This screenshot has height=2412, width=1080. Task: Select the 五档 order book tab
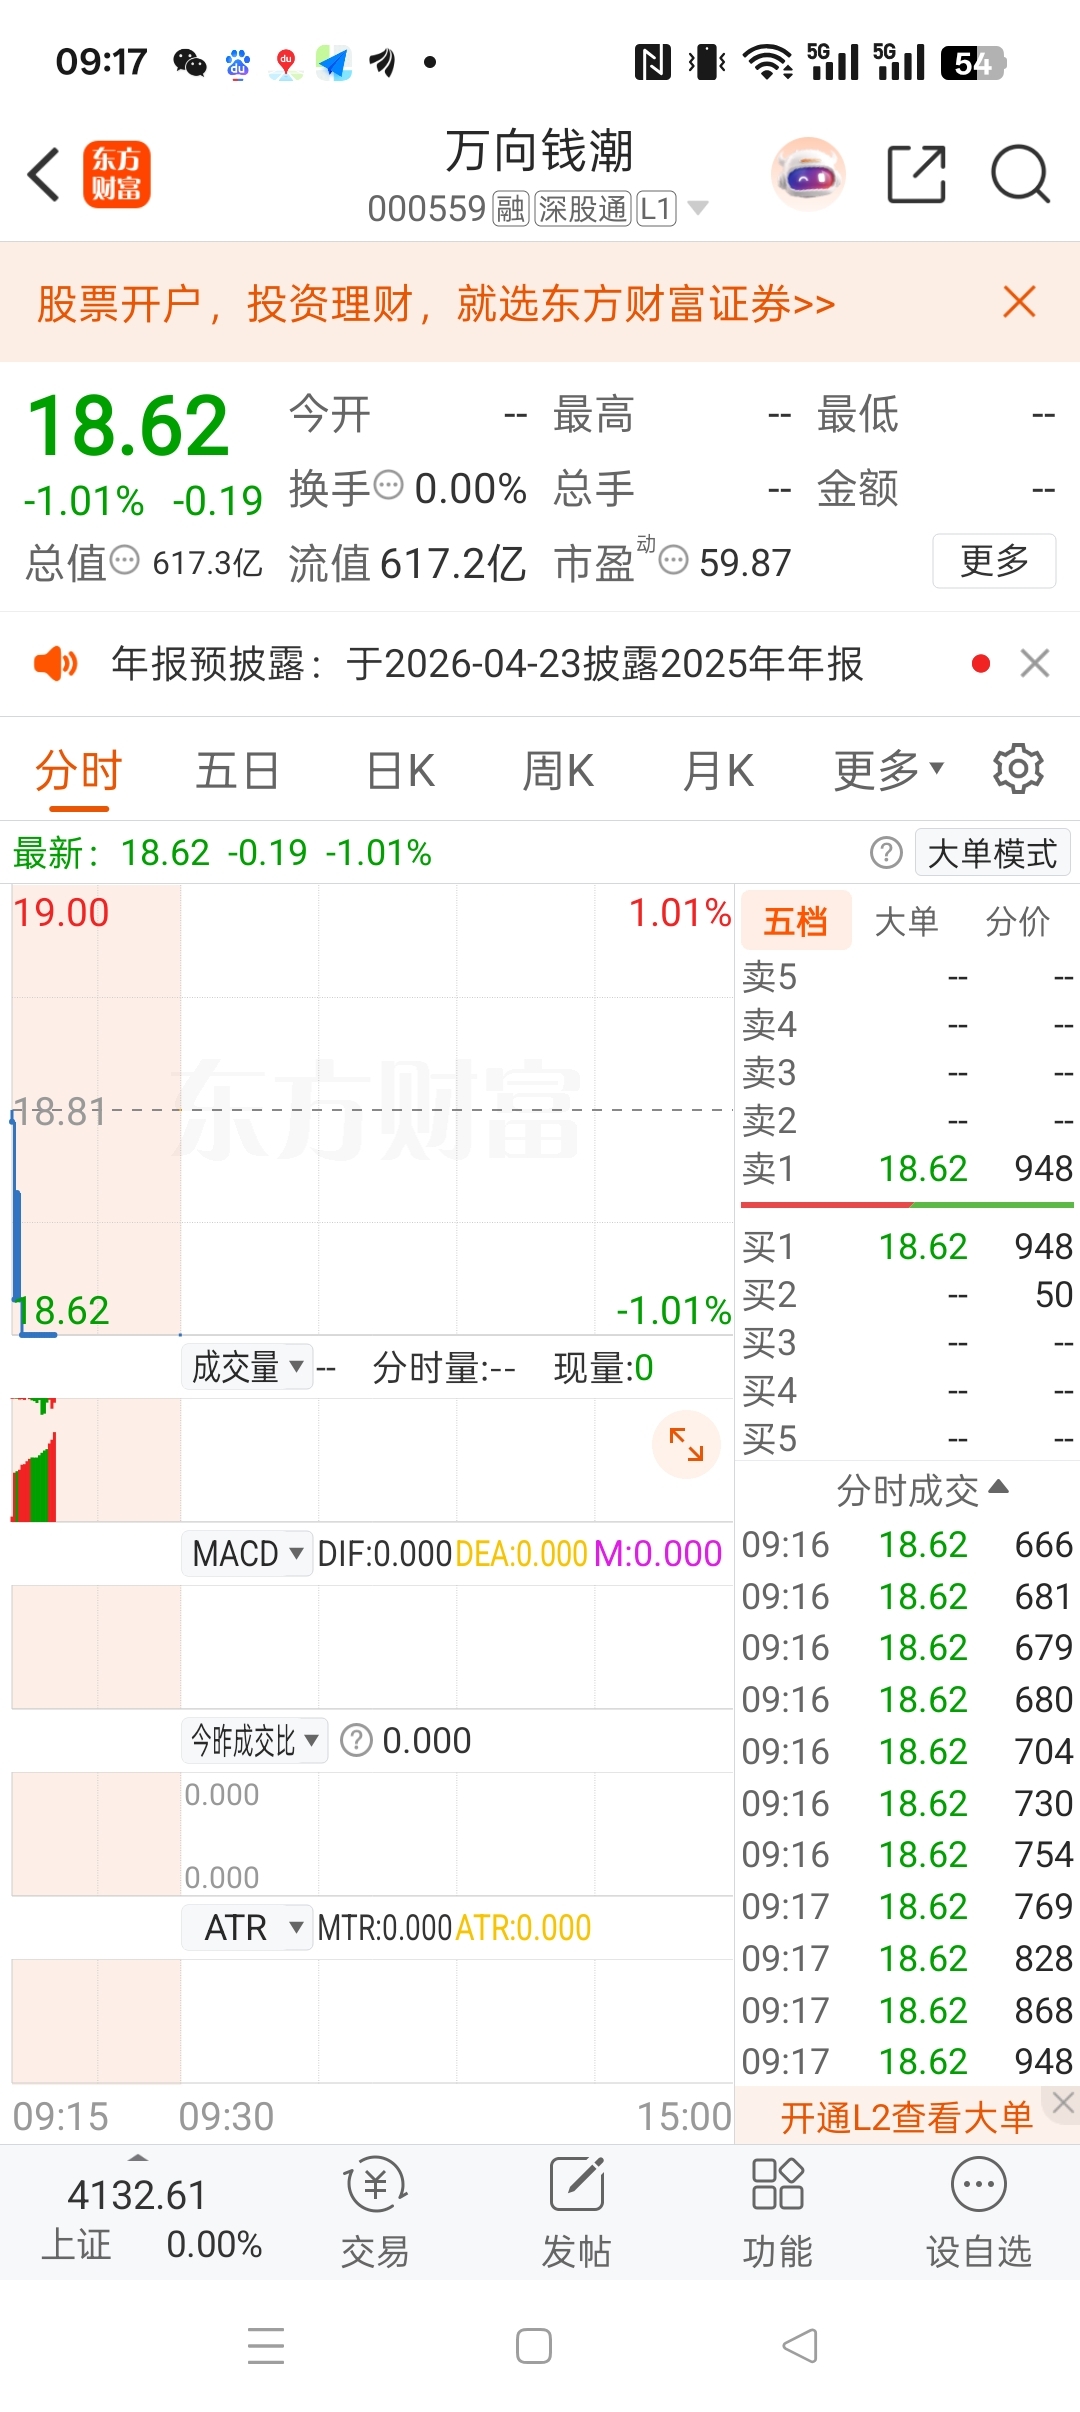tap(796, 920)
